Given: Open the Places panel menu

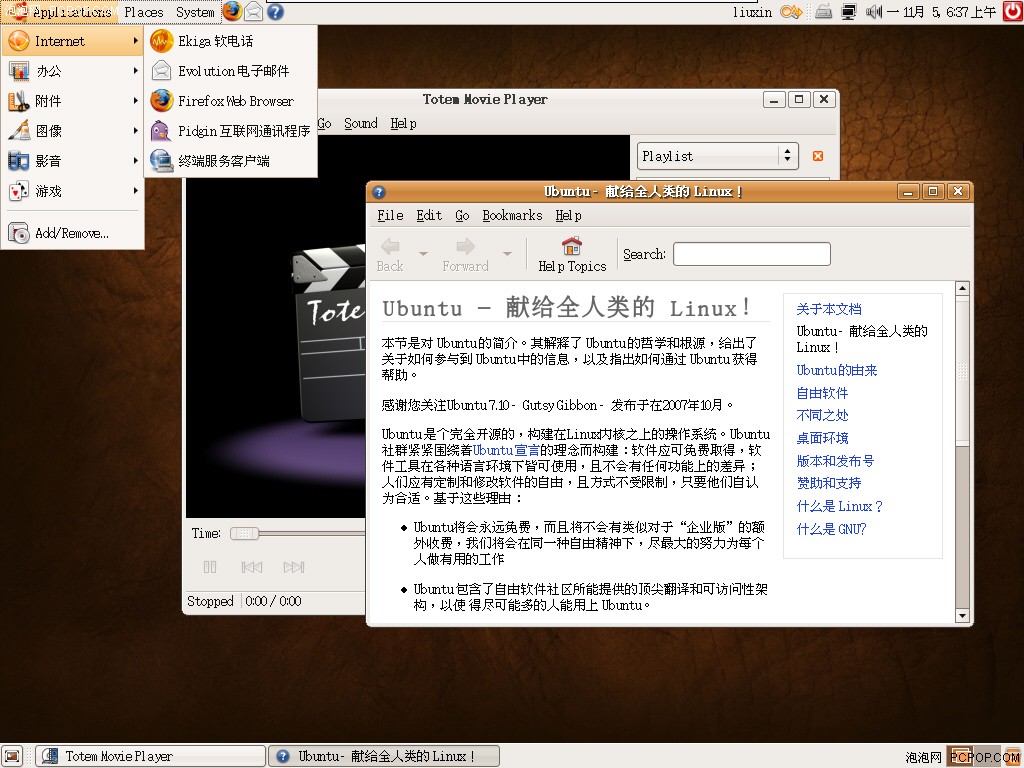Looking at the screenshot, I should tap(144, 12).
